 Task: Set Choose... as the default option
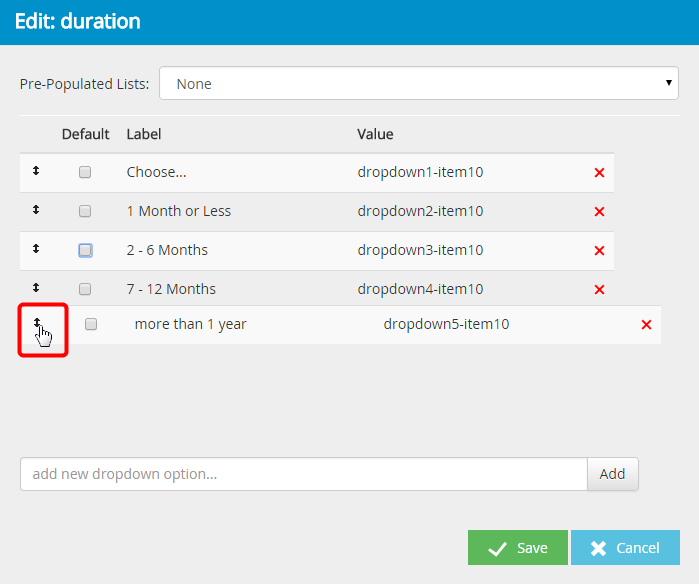(x=85, y=172)
